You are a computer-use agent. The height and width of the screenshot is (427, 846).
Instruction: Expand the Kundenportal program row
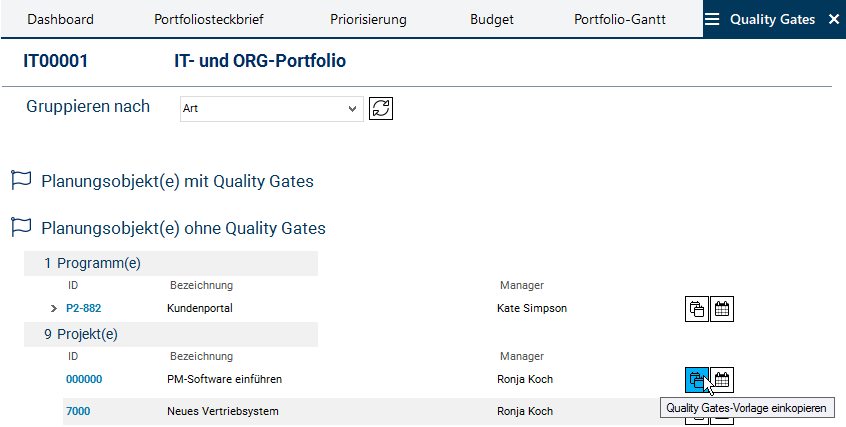pos(53,308)
